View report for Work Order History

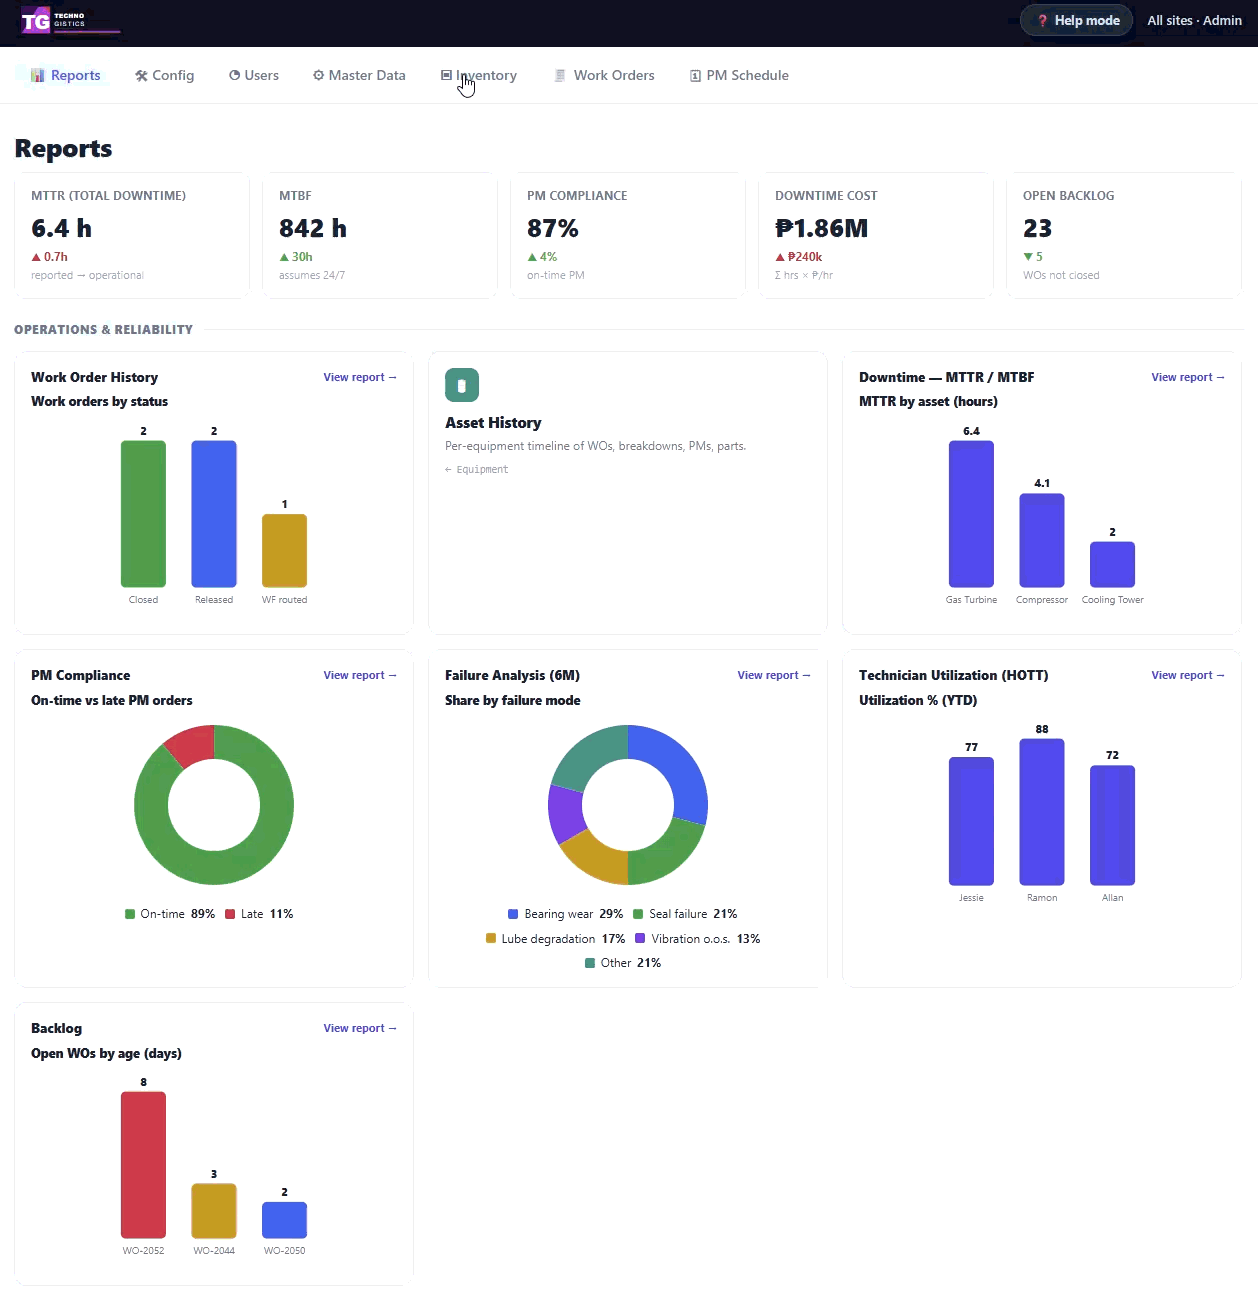360,377
